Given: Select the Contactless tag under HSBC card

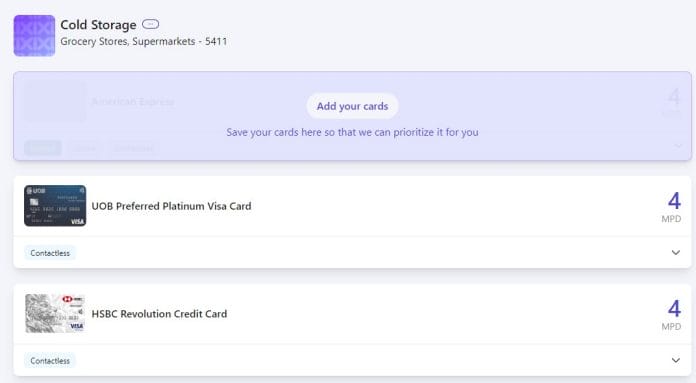Looking at the screenshot, I should coord(50,361).
